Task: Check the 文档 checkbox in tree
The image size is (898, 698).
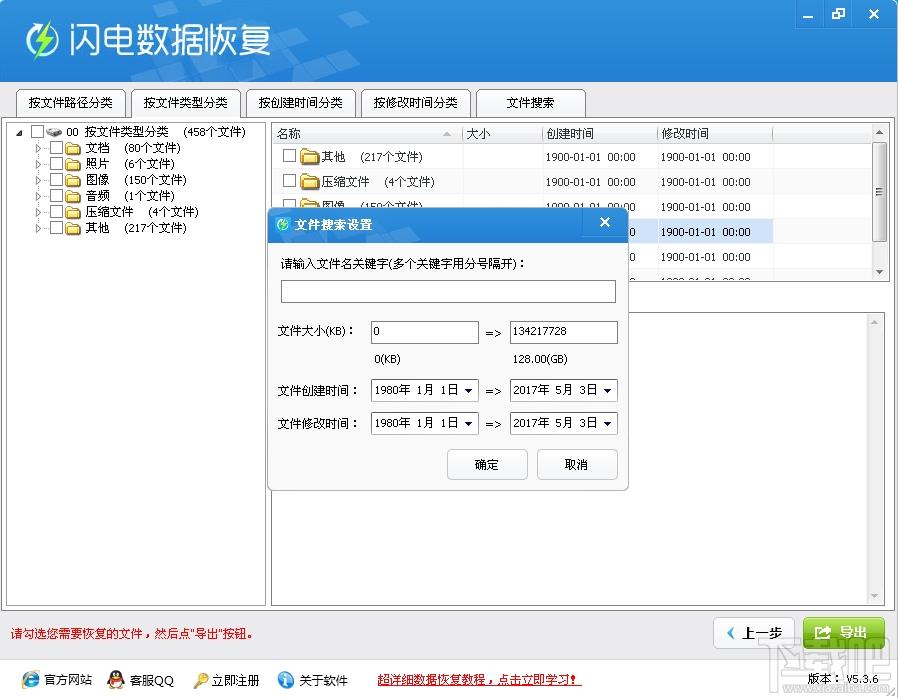Action: pos(56,148)
